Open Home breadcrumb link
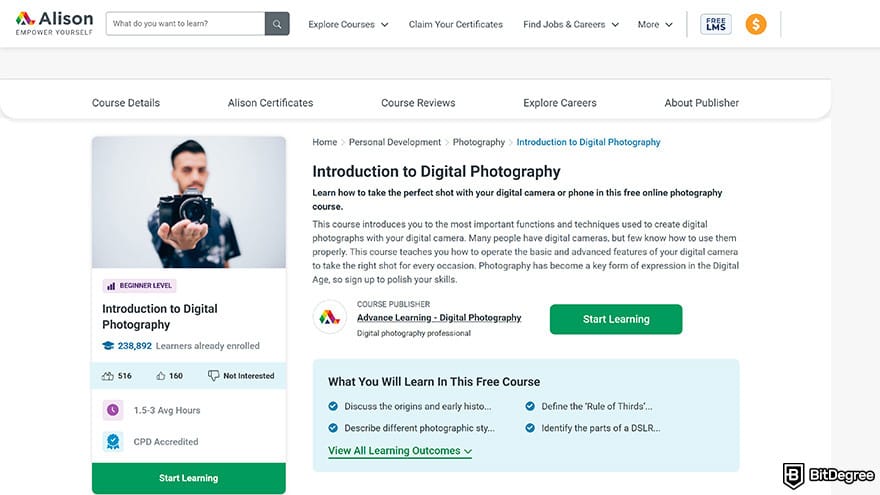Image resolution: width=880 pixels, height=495 pixels. (324, 142)
